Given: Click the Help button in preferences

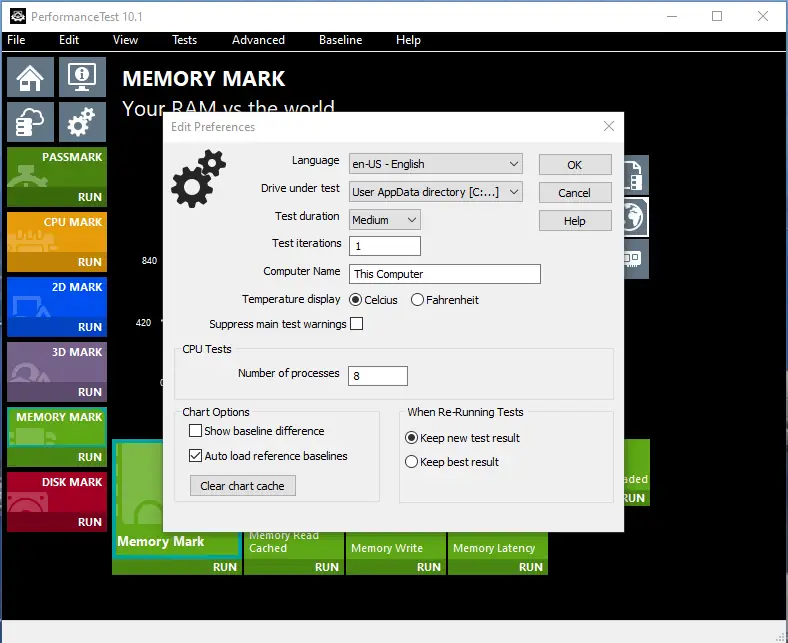Looking at the screenshot, I should [575, 221].
